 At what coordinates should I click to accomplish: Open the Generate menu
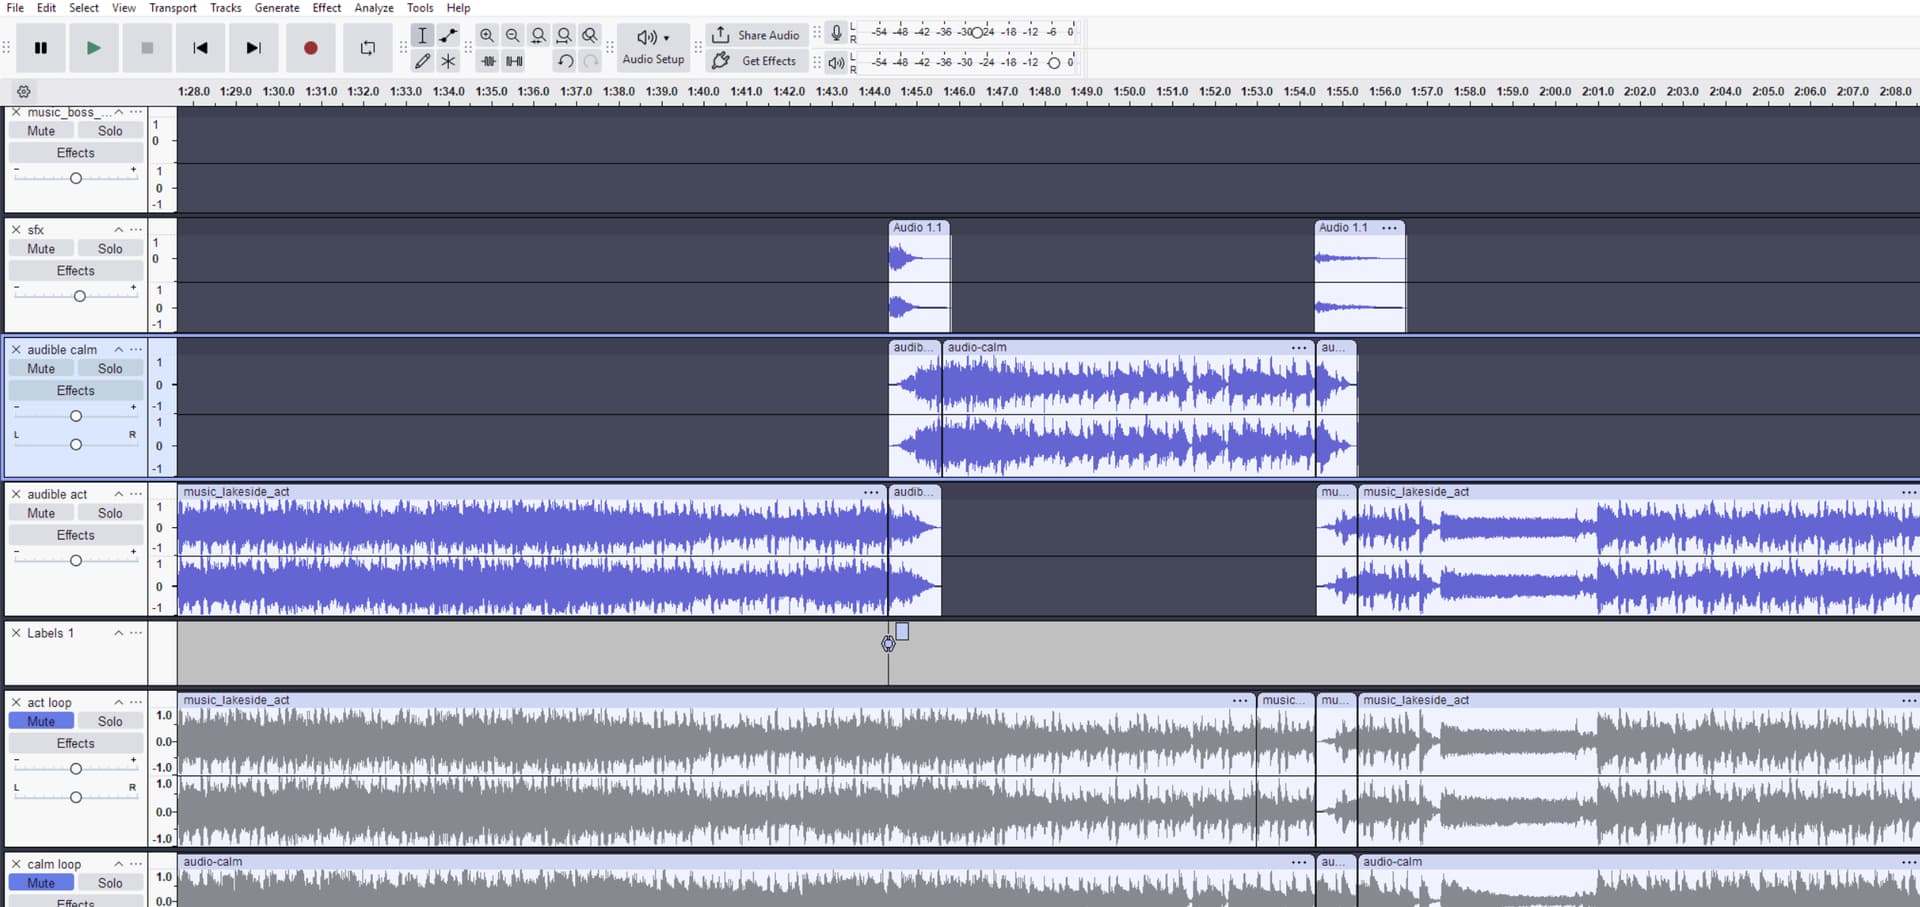[x=277, y=8]
